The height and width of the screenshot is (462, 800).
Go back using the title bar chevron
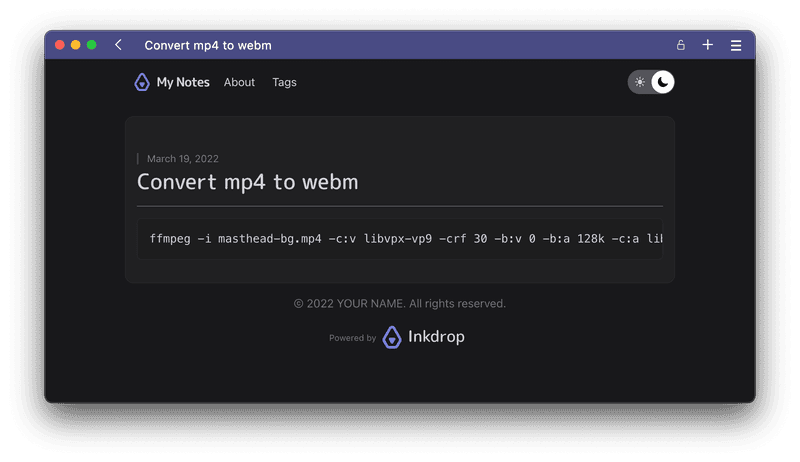(119, 45)
